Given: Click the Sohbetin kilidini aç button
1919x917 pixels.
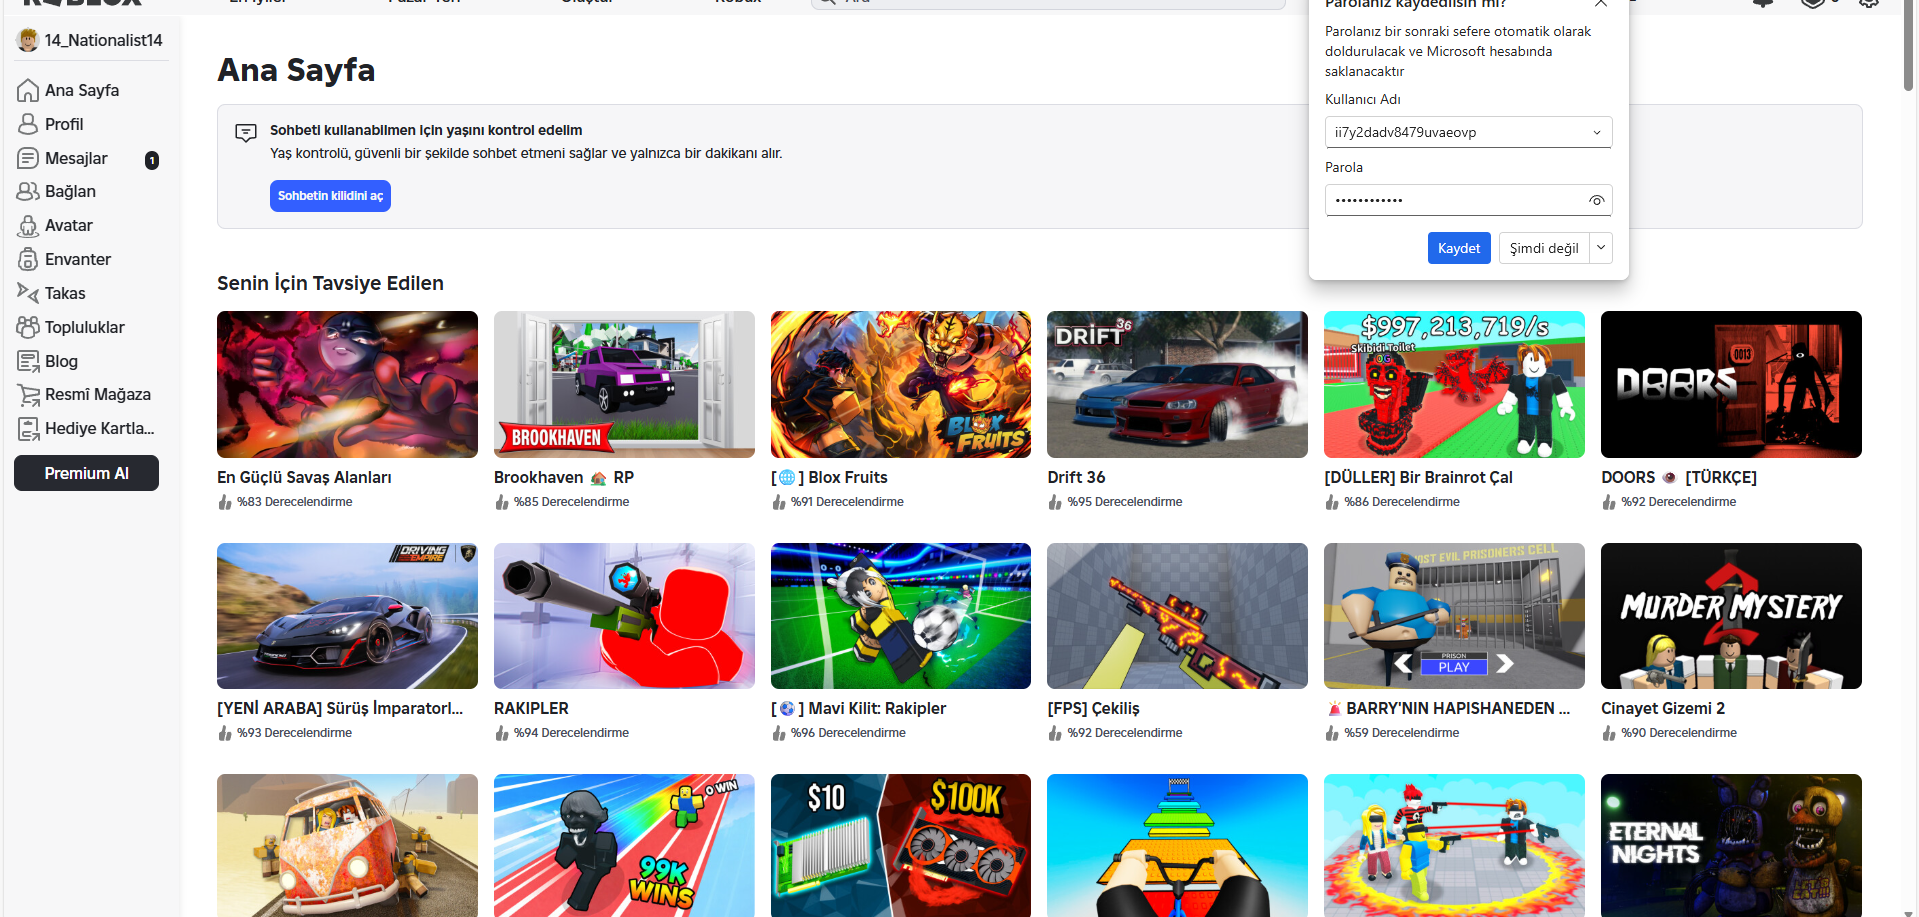Looking at the screenshot, I should click(330, 196).
